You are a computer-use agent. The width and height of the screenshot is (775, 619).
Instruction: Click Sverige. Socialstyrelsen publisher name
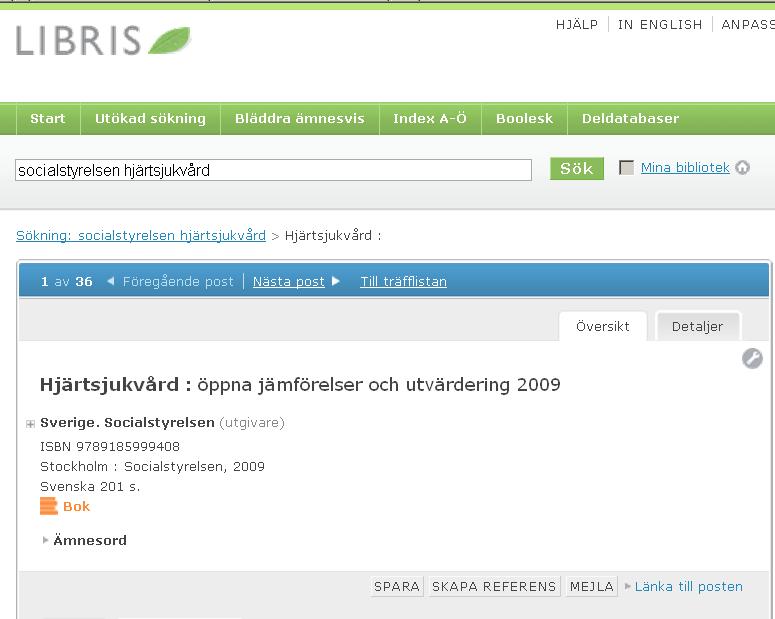(x=127, y=423)
